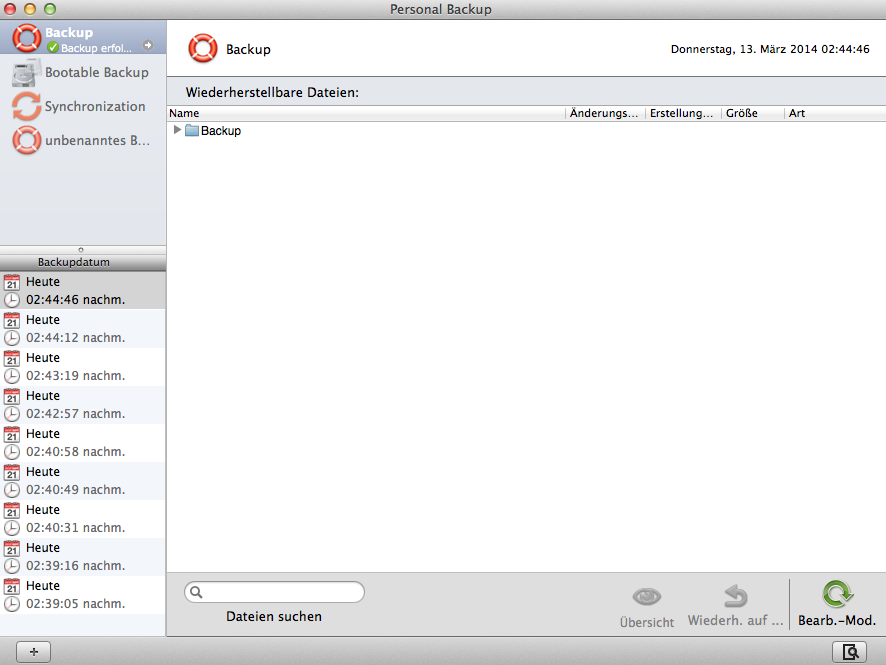Click the arrow next to Backup erfol...
This screenshot has height=665, width=886.
(148, 45)
